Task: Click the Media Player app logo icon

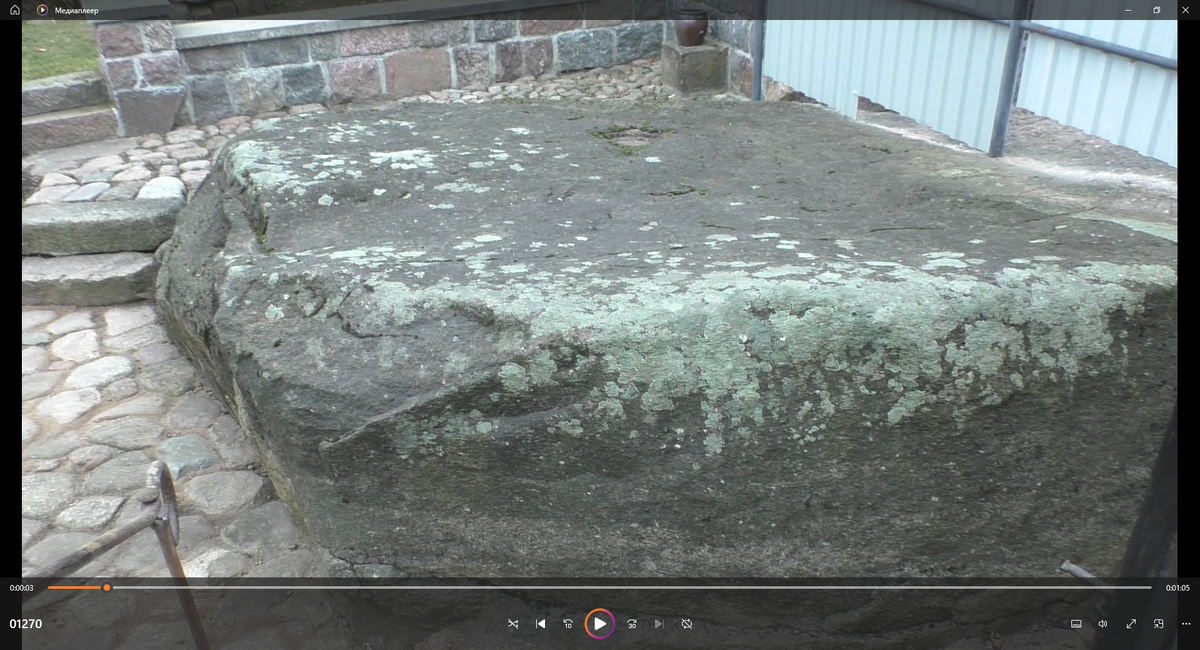Action: tap(43, 10)
